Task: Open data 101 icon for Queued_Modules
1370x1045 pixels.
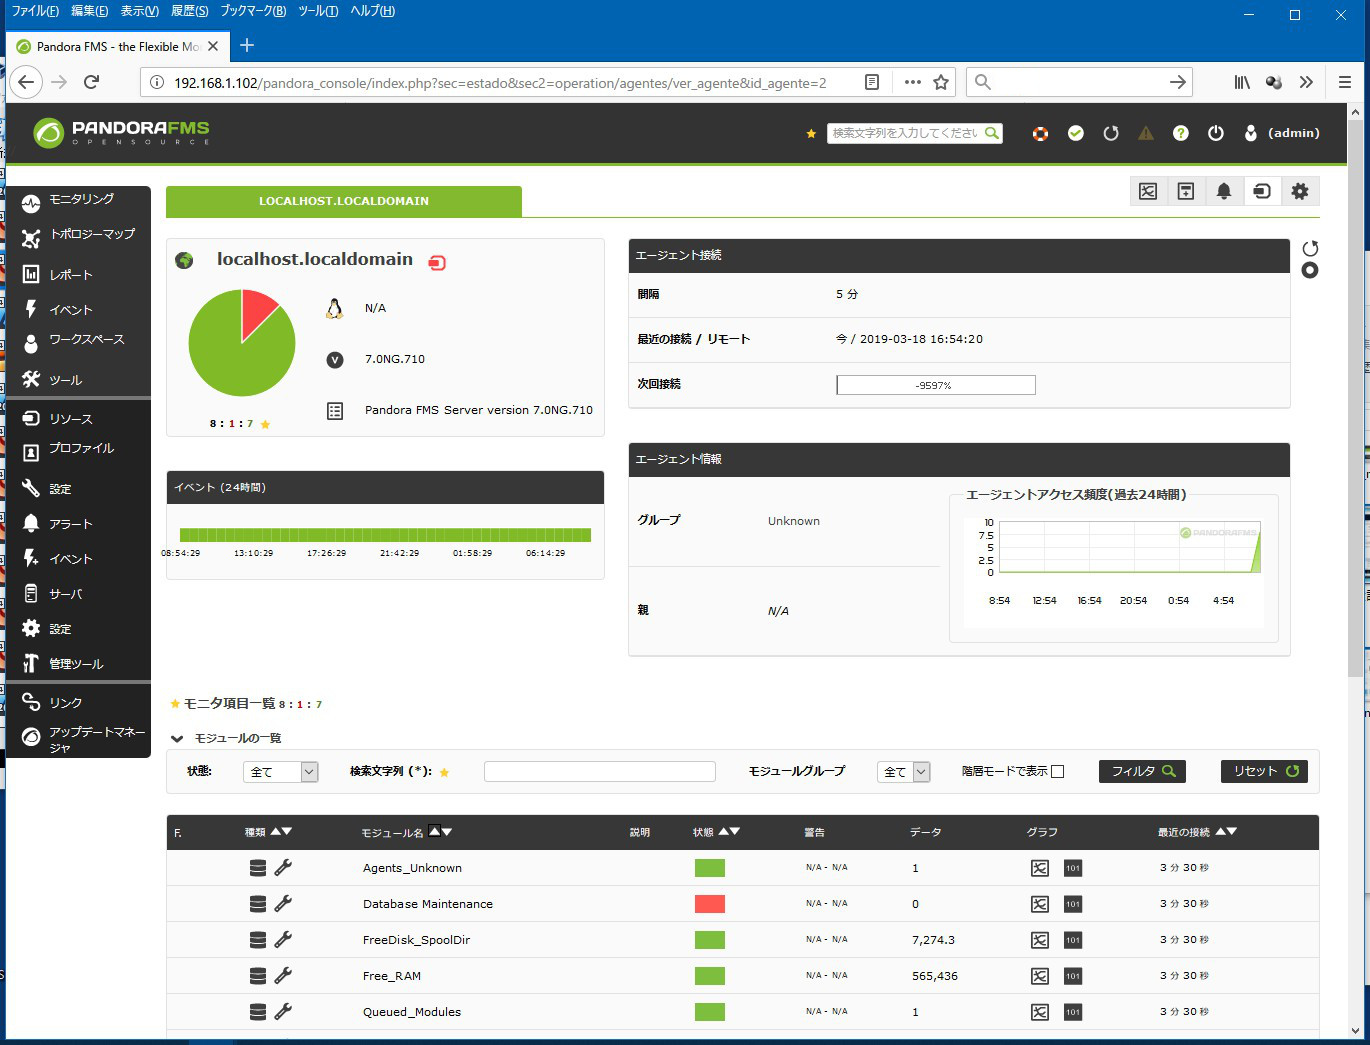Action: tap(1073, 1012)
